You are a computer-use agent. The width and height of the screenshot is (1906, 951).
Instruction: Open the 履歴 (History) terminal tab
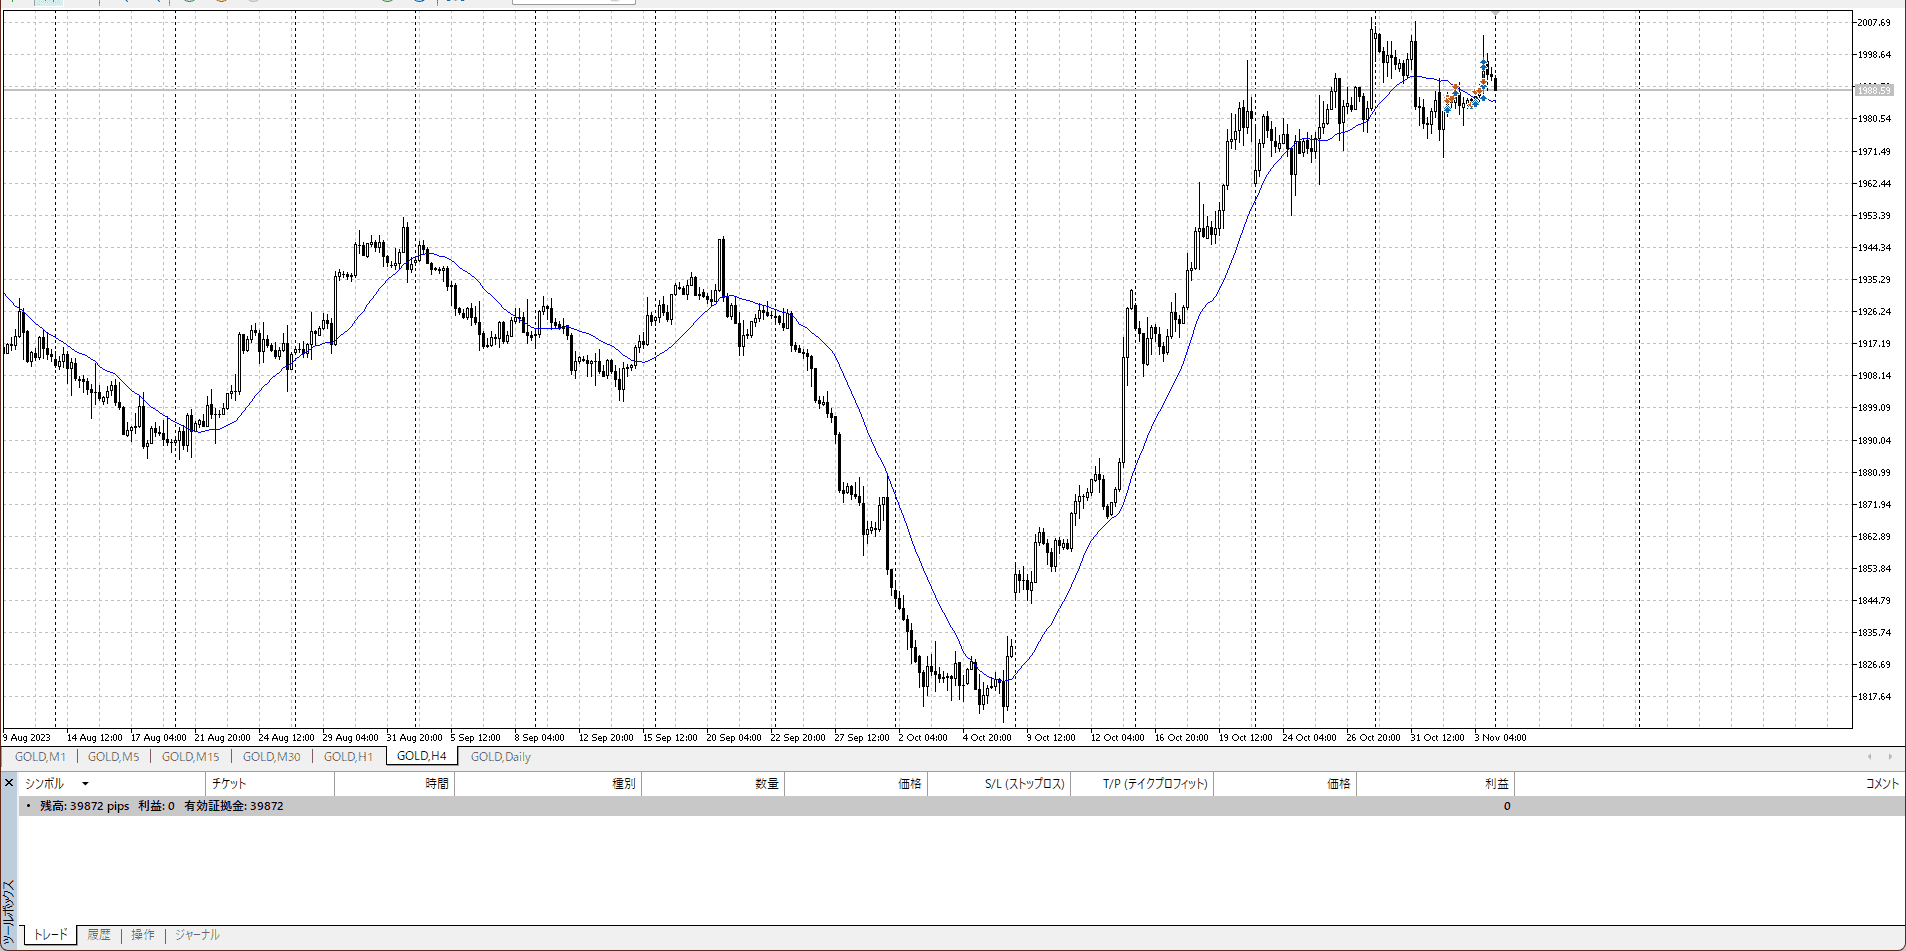pyautogui.click(x=99, y=935)
